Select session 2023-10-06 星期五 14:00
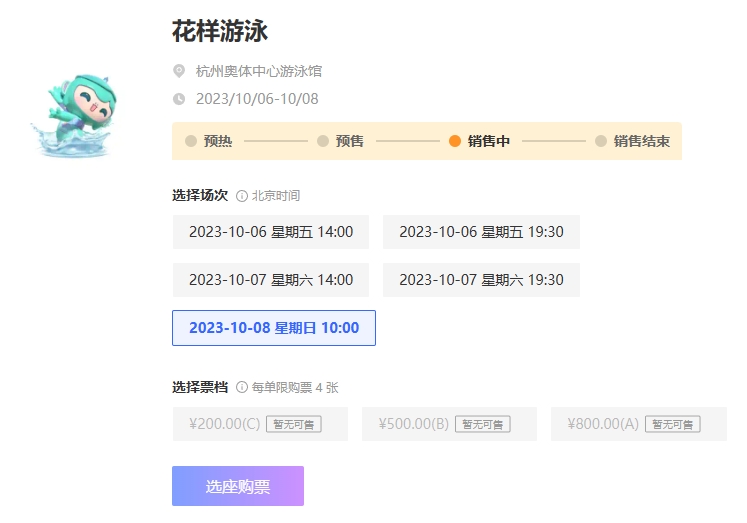This screenshot has width=747, height=523. (271, 232)
